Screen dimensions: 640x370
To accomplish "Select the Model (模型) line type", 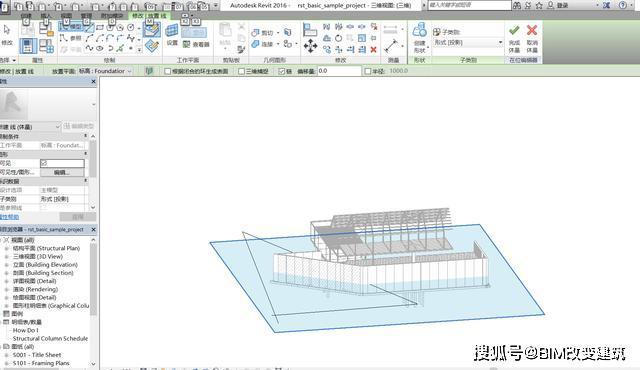I will [71, 27].
